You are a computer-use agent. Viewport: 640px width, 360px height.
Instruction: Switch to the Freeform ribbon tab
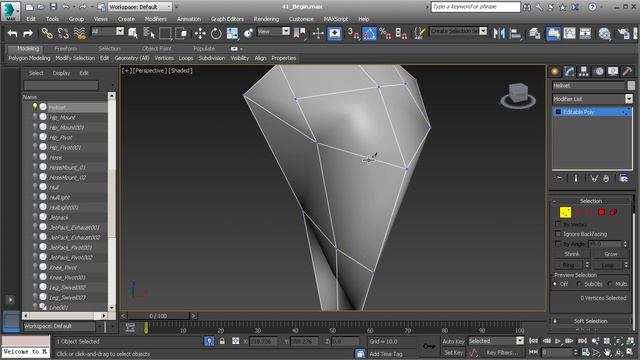click(x=66, y=49)
